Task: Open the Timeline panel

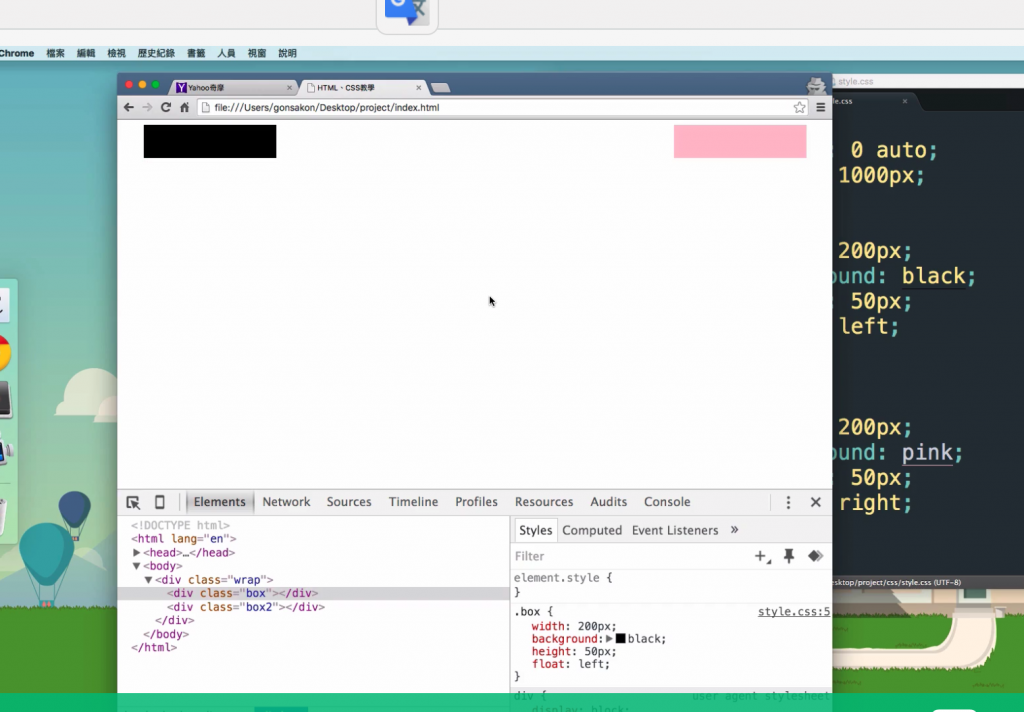Action: [x=413, y=502]
